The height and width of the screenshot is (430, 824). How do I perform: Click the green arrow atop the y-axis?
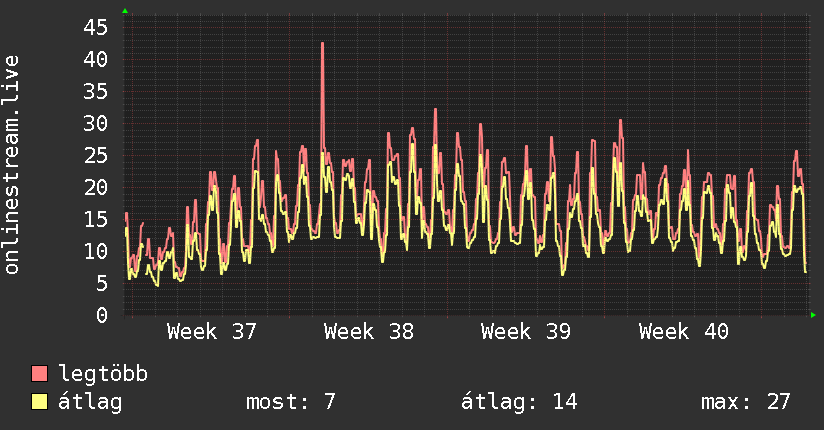[x=125, y=11]
